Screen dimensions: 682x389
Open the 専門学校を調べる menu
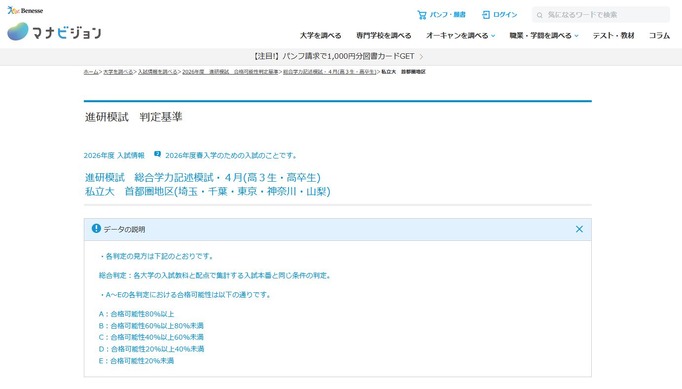click(384, 36)
